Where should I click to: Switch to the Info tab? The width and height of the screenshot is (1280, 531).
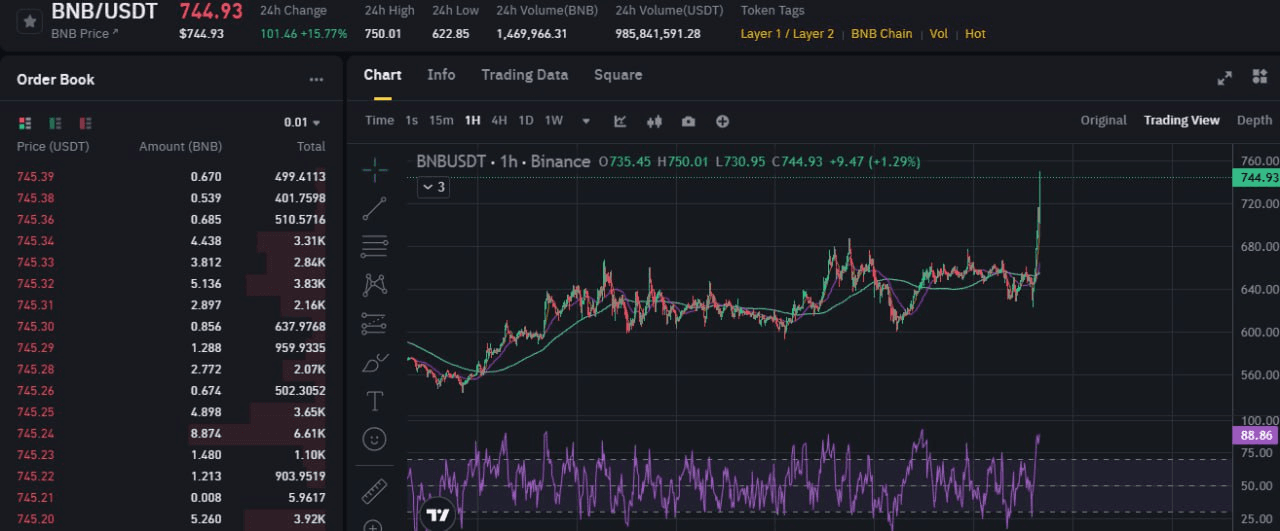click(x=441, y=75)
